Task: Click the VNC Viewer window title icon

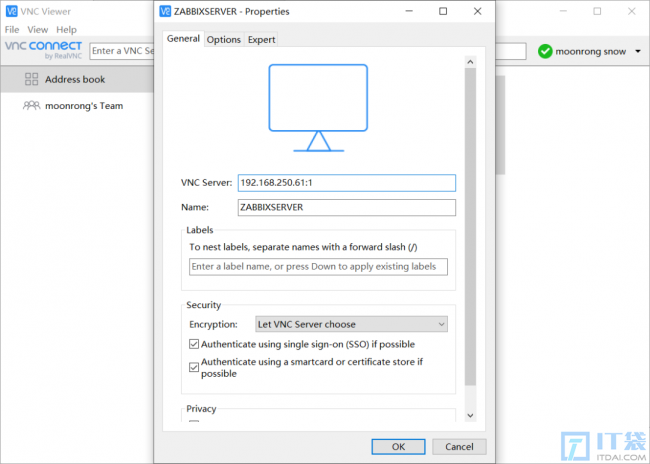Action: (x=12, y=11)
